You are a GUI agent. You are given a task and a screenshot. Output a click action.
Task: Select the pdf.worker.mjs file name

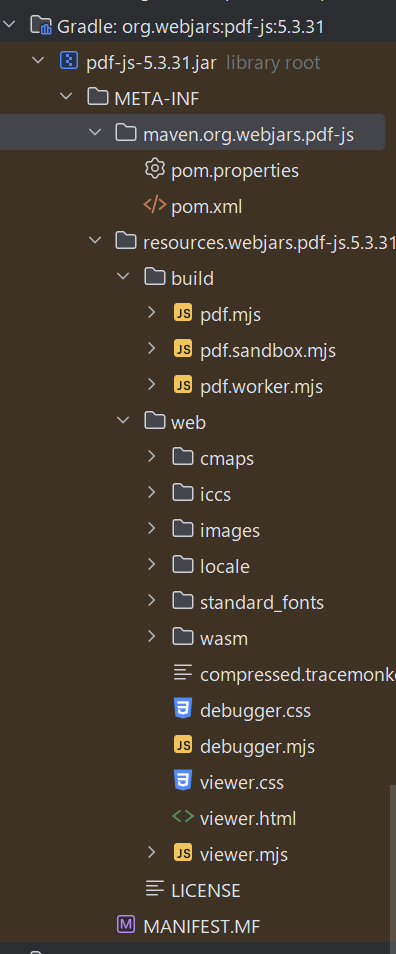pos(261,386)
